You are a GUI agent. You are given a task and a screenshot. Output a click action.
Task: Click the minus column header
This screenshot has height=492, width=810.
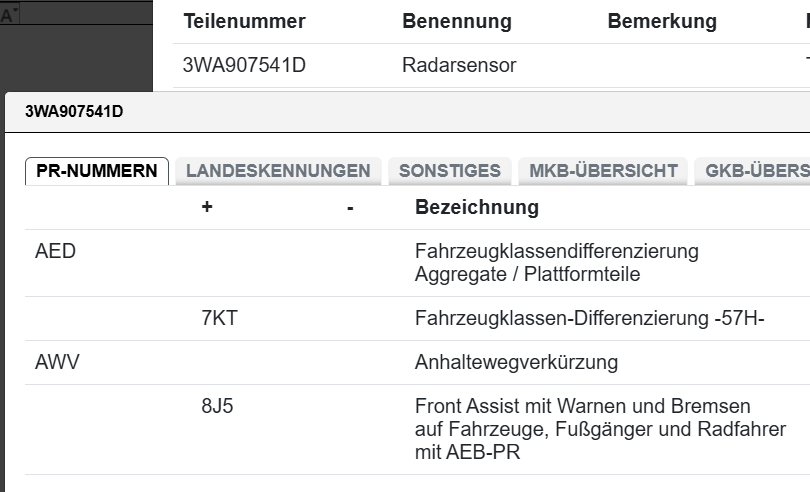[x=350, y=208]
